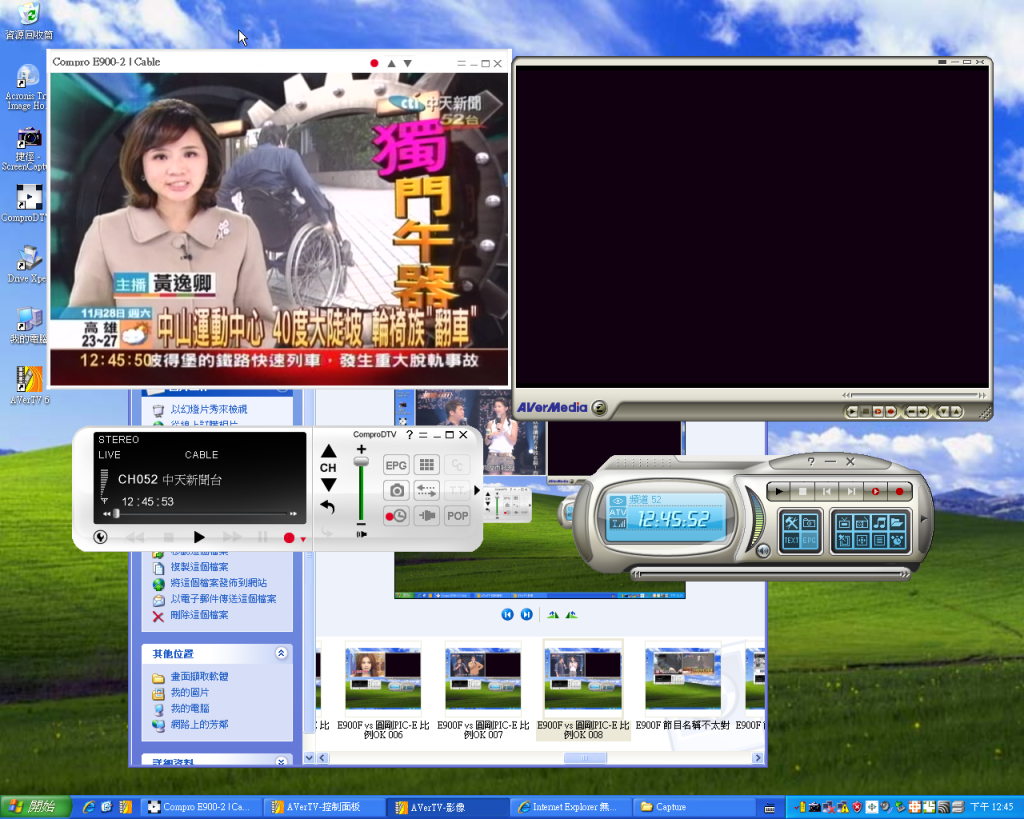Click the up triangle in Compro E900-2 title bar
The width and height of the screenshot is (1024, 819).
coord(391,63)
